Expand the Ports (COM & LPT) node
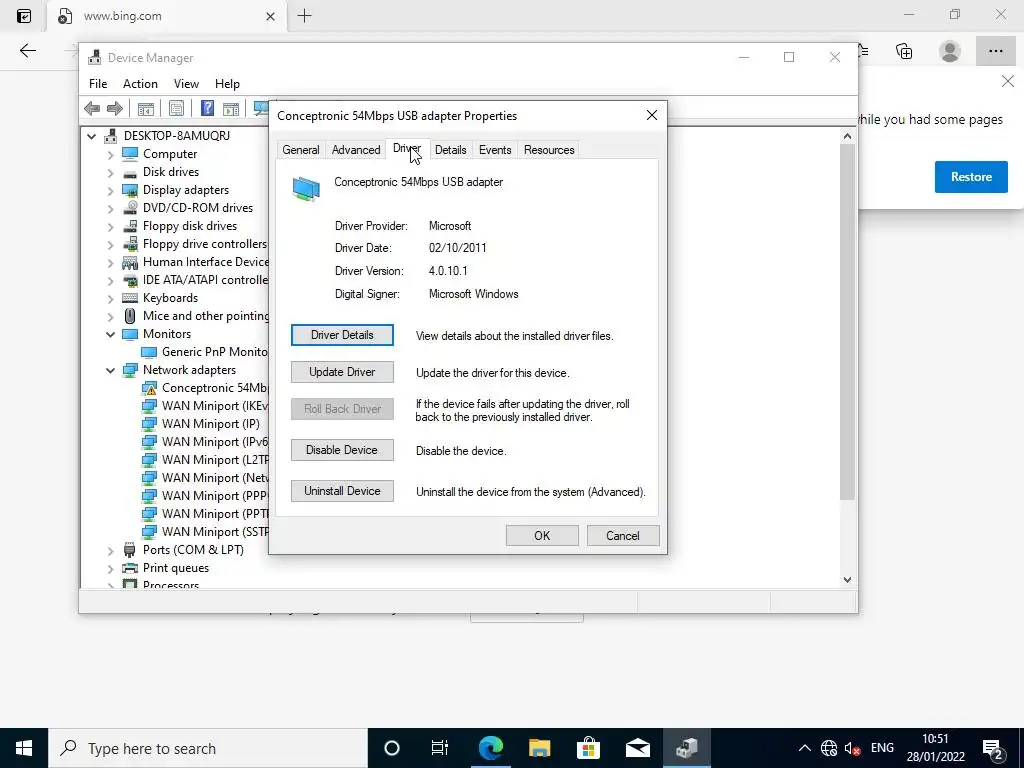 pos(110,551)
